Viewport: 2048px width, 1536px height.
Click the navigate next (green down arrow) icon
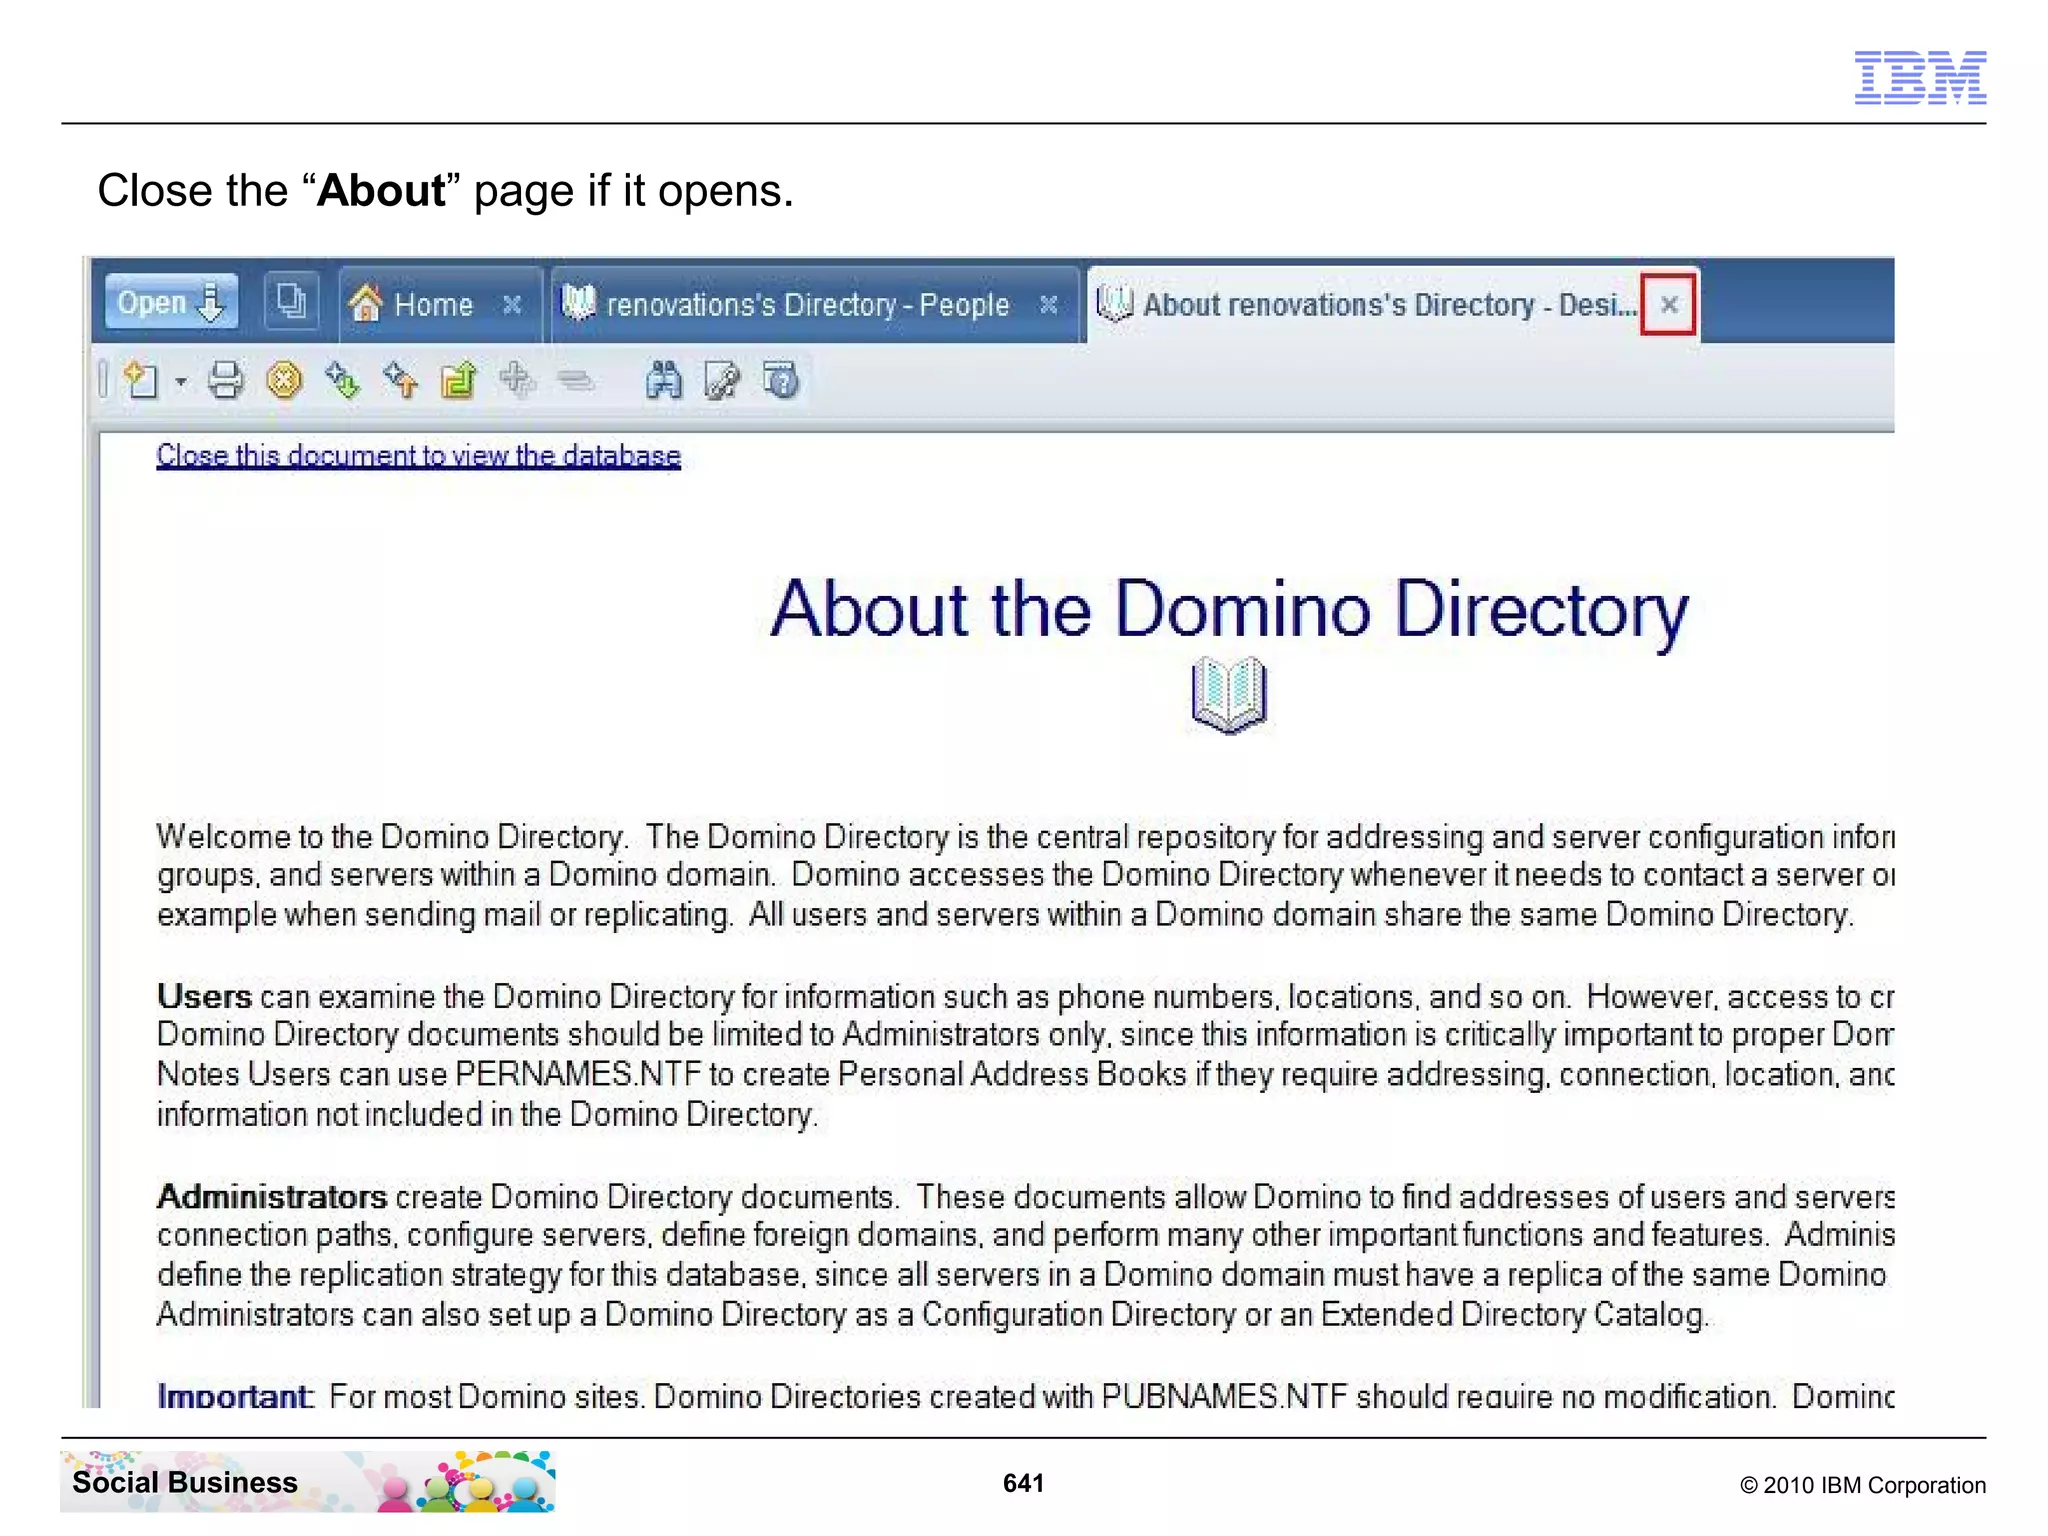coord(342,381)
